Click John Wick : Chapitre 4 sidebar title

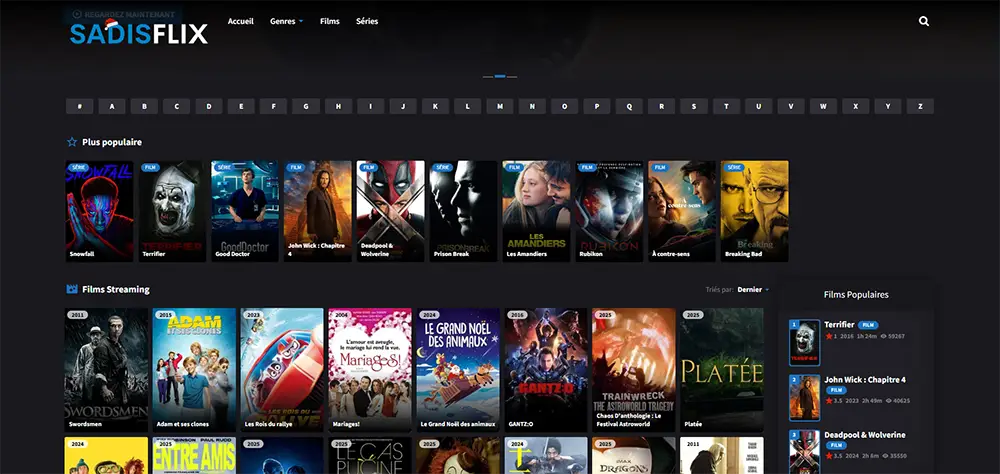point(865,380)
